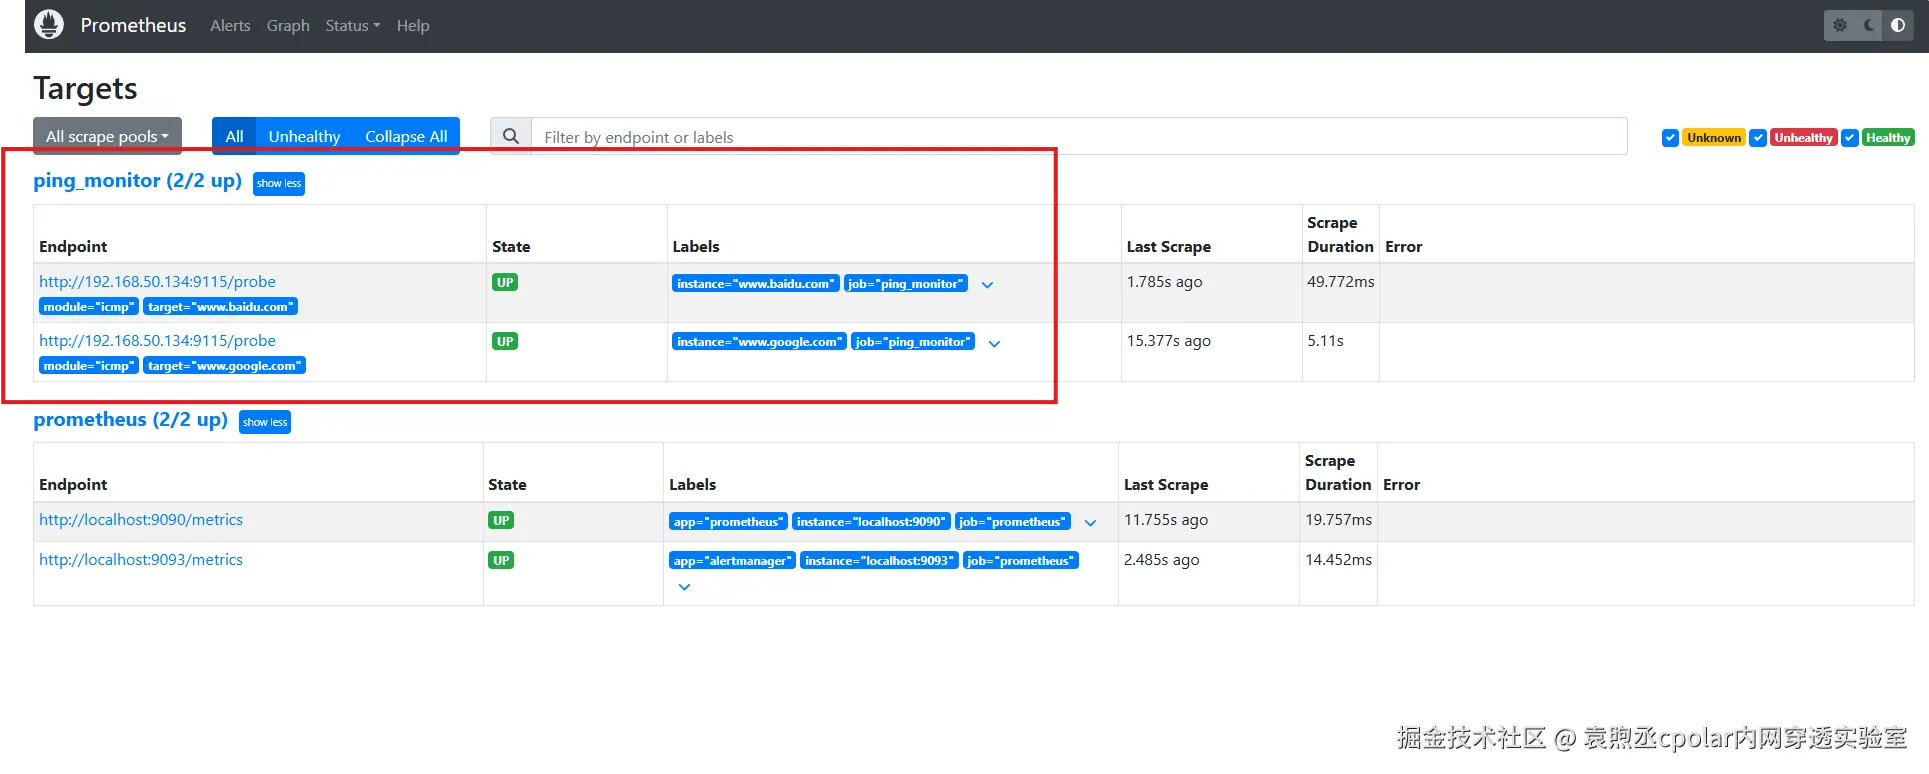1929x774 pixels.
Task: Focus the Filter by endpoint or labels field
Action: (1079, 136)
